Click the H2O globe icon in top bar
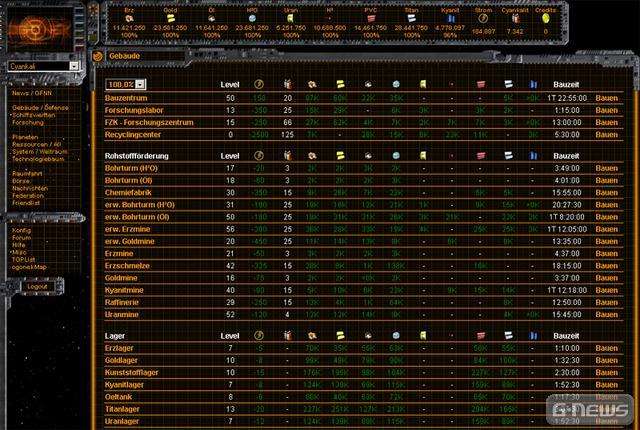The image size is (640, 430). point(252,18)
